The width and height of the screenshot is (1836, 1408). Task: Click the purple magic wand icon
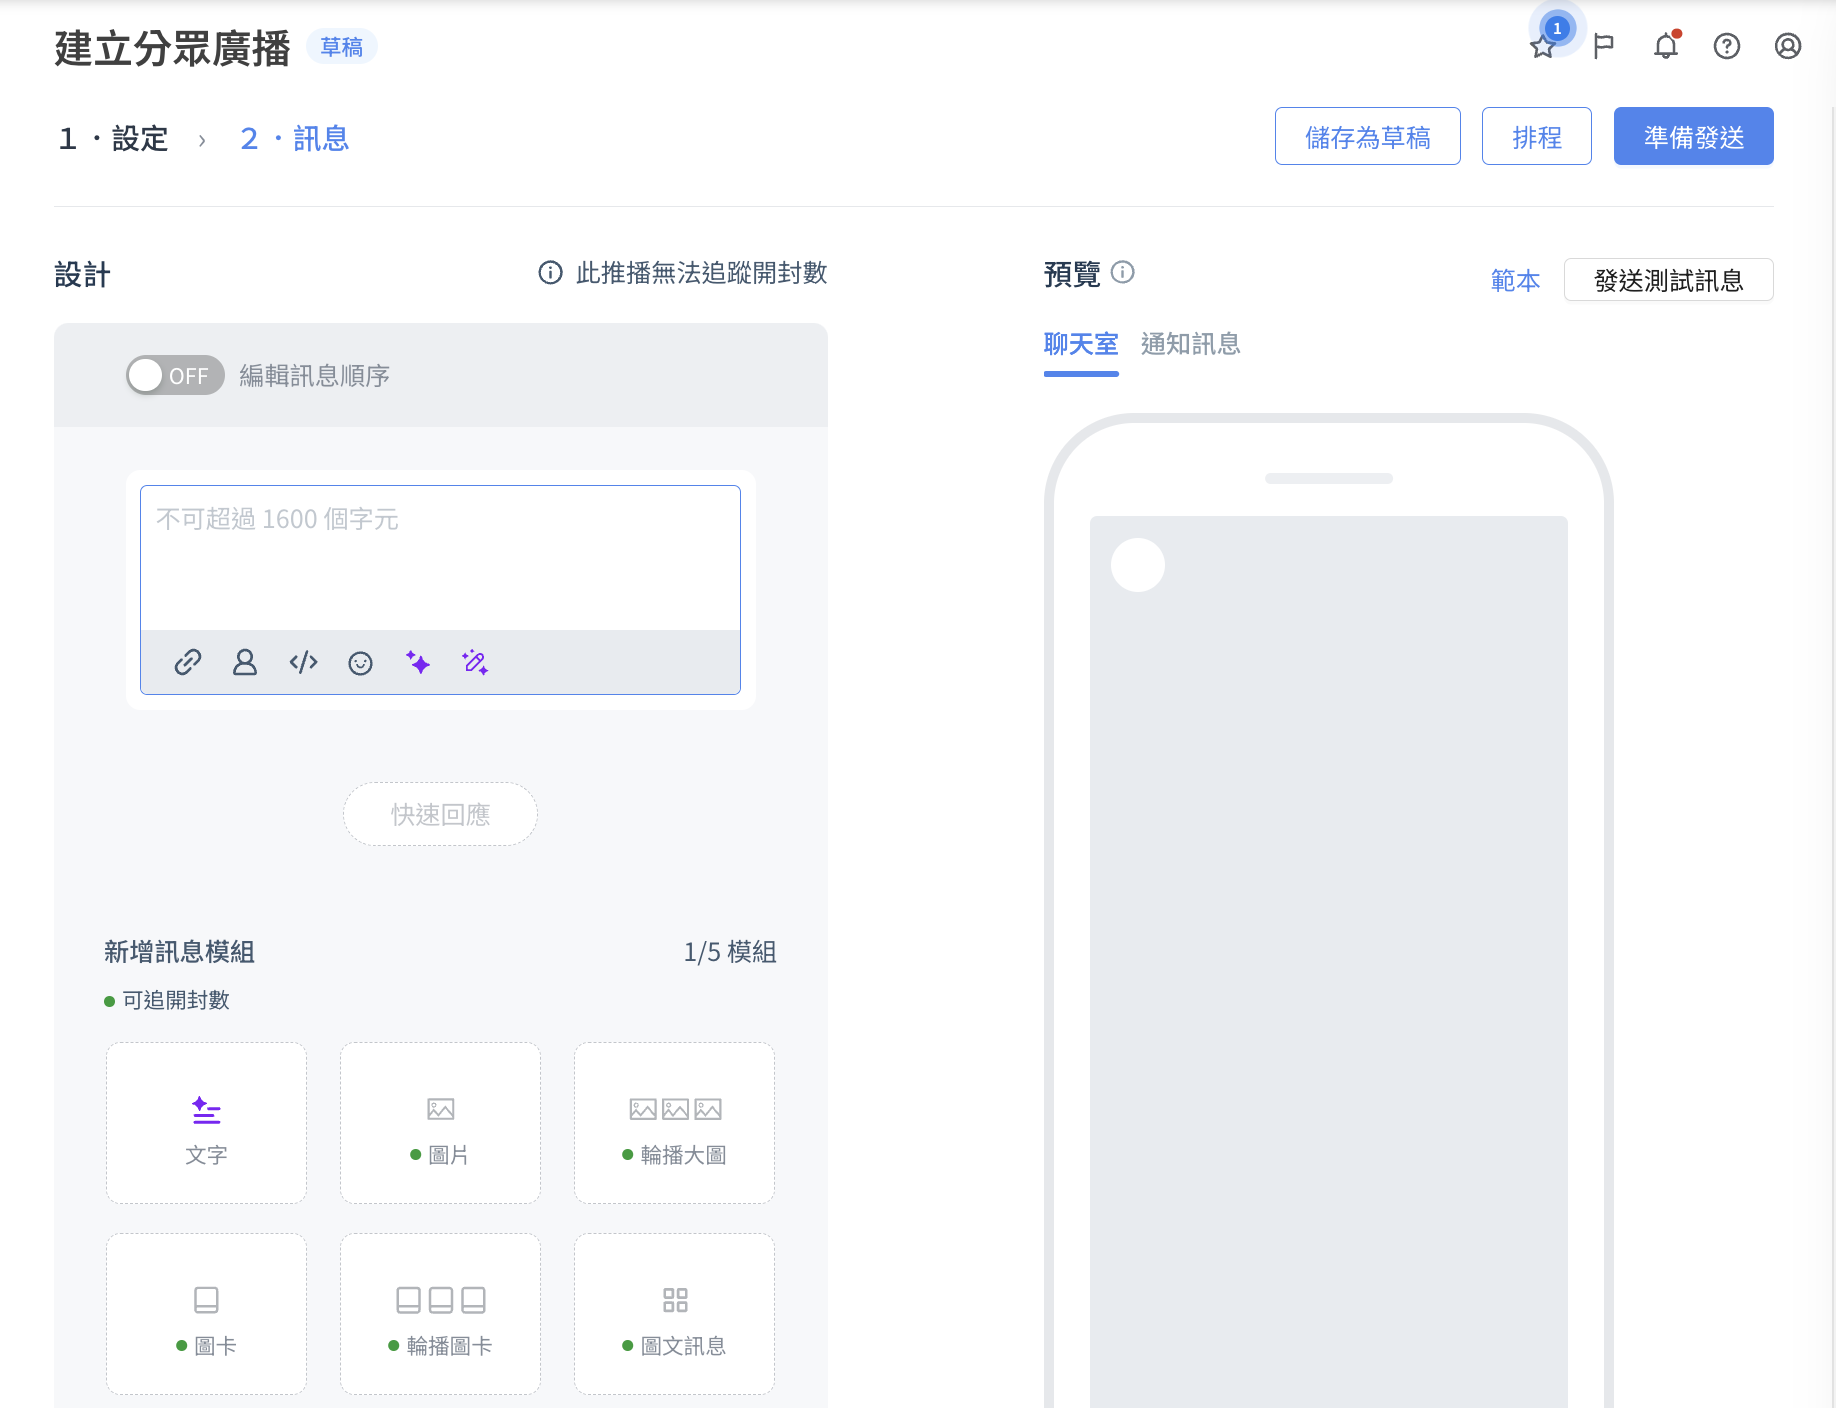pos(475,662)
